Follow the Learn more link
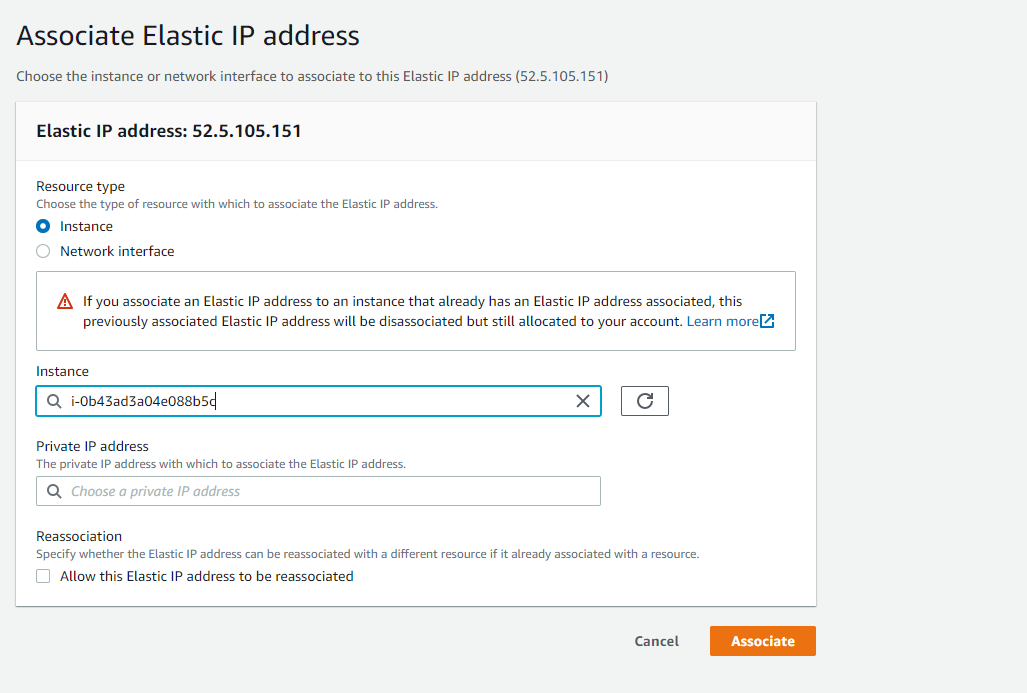1027x693 pixels. tap(722, 321)
